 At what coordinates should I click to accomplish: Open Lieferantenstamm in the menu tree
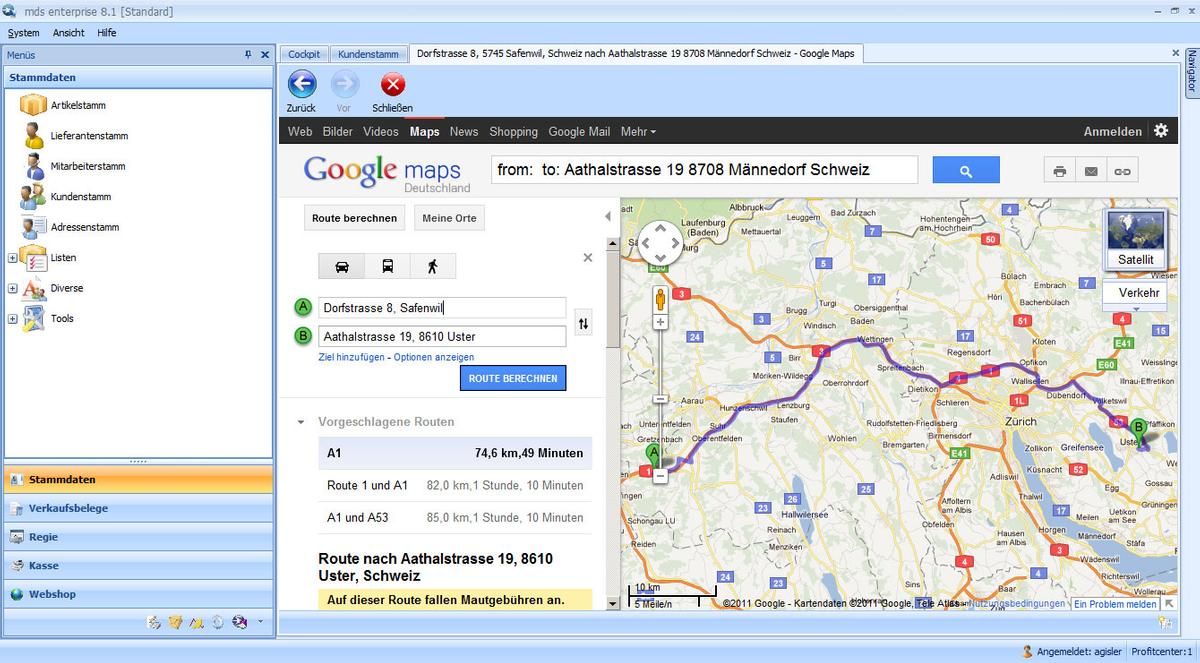pyautogui.click(x=89, y=135)
